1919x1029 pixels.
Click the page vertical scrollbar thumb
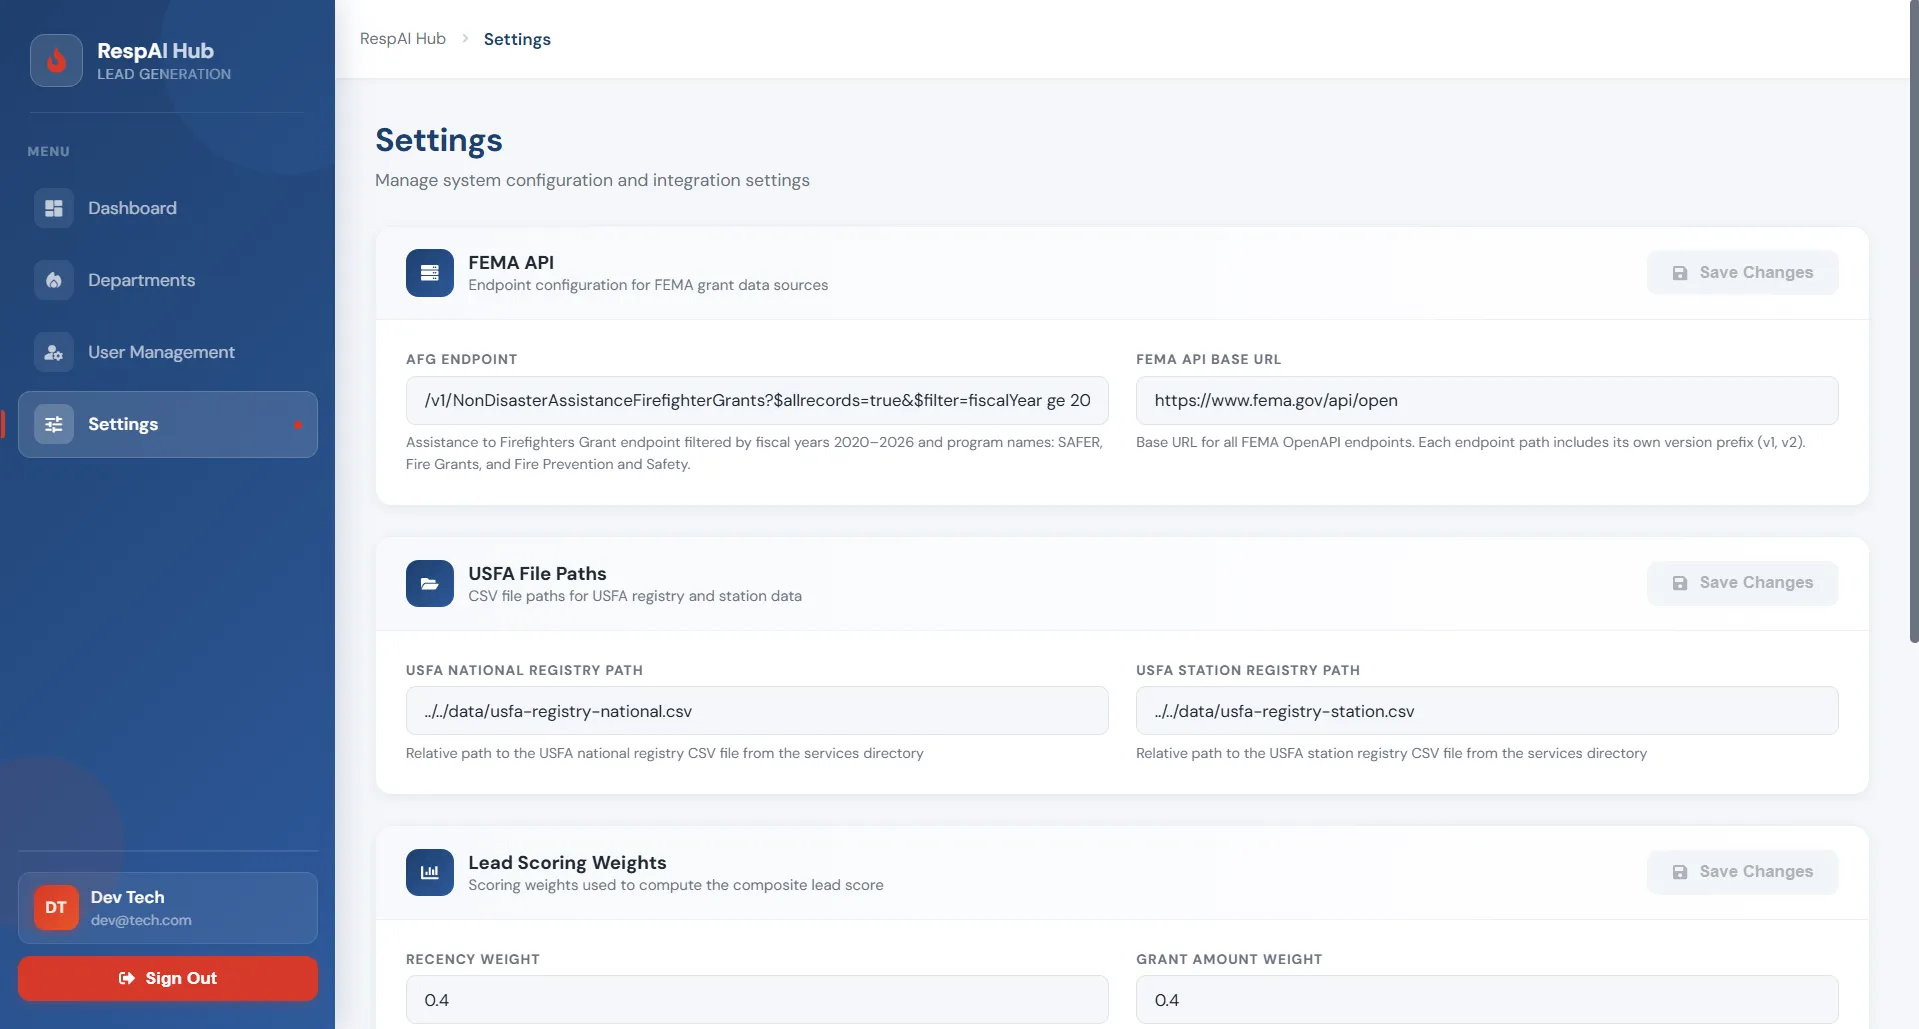pyautogui.click(x=1914, y=321)
